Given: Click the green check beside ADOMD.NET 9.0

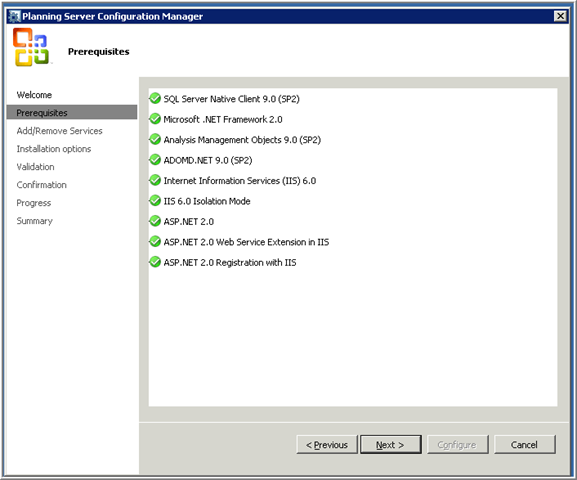Looking at the screenshot, I should coord(155,160).
